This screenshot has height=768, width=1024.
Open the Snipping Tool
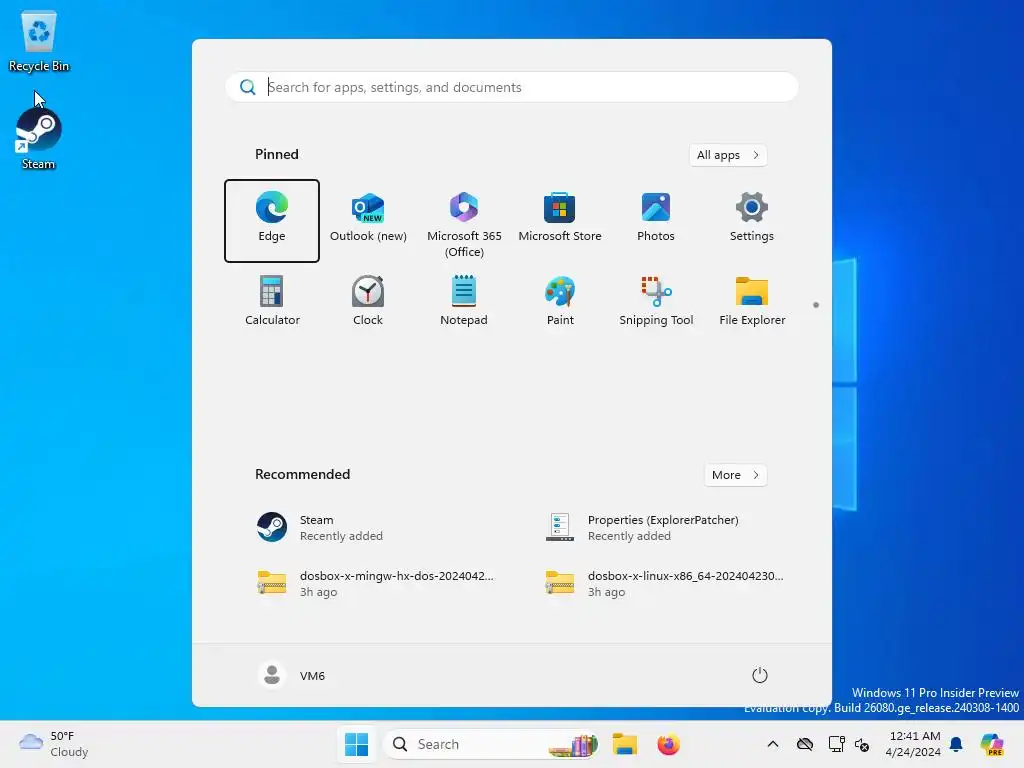click(x=656, y=301)
